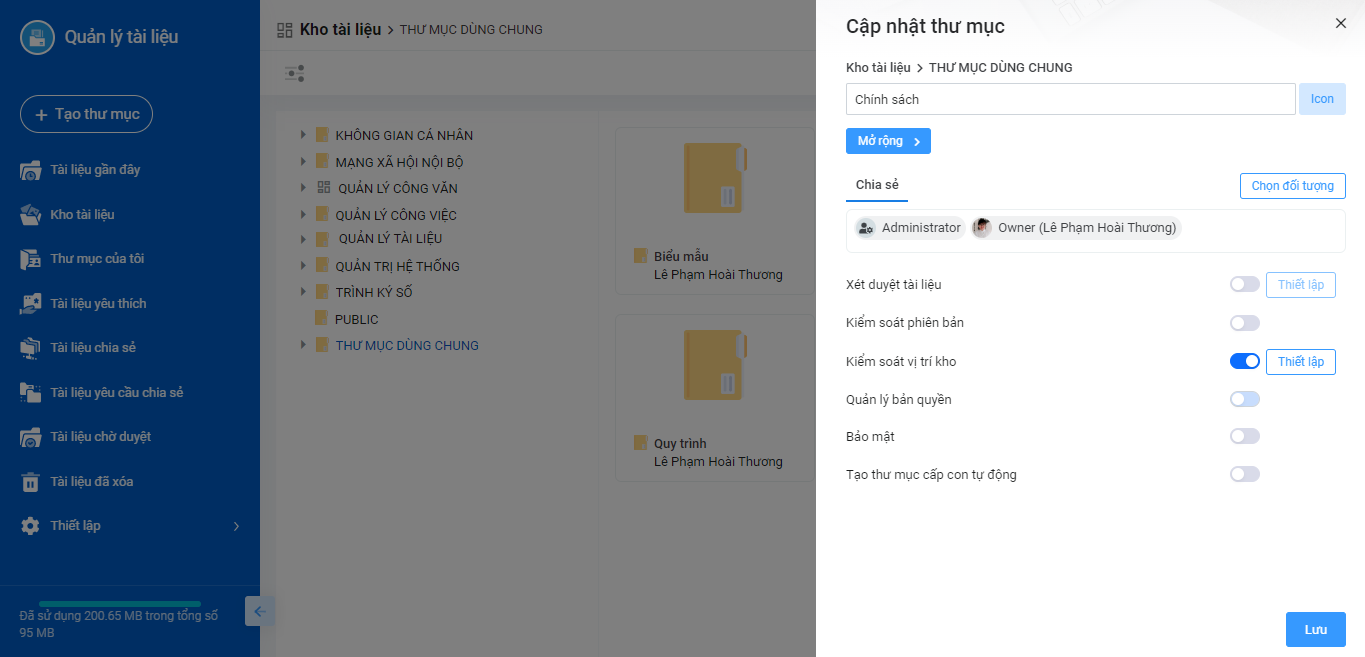Click the Thiết lập gear icon
1365x657 pixels.
tap(31, 526)
